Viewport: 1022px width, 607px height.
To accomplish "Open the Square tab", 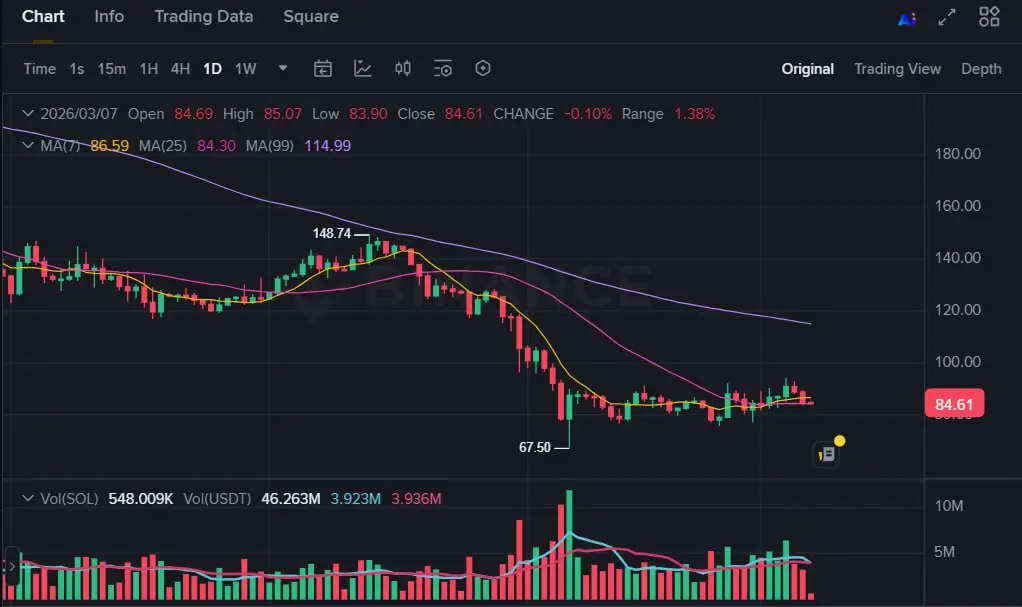I will 310,17.
